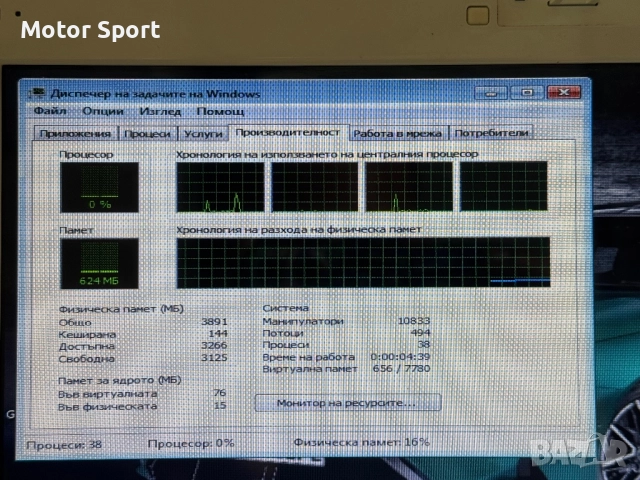Click the Във физическата value 15

click(220, 405)
